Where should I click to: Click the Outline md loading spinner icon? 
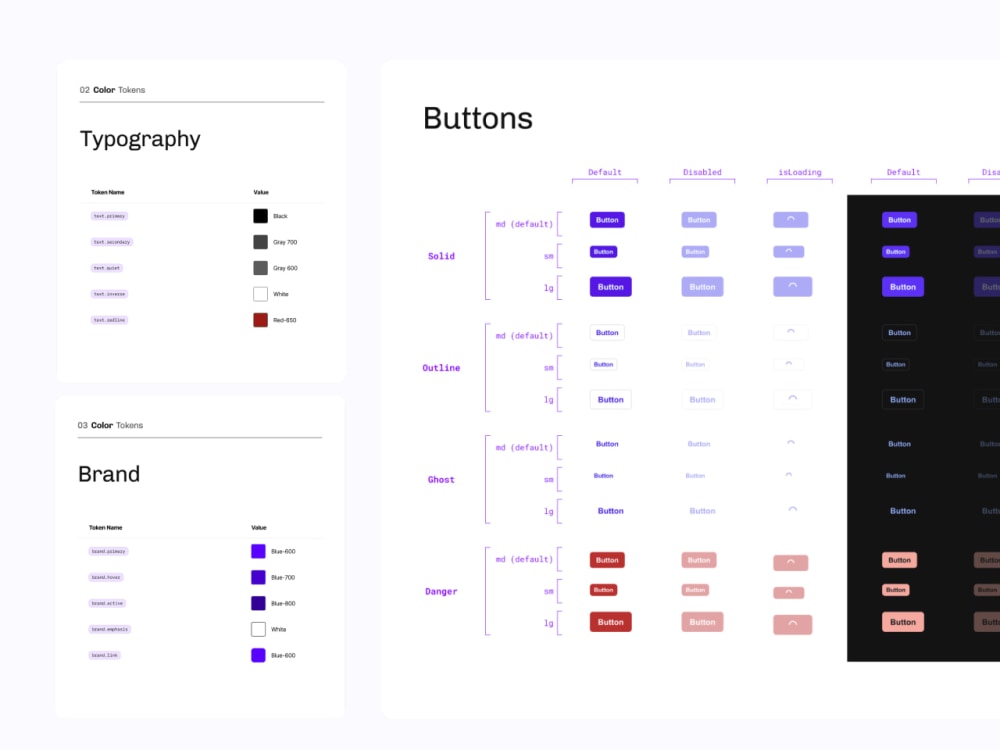click(790, 332)
